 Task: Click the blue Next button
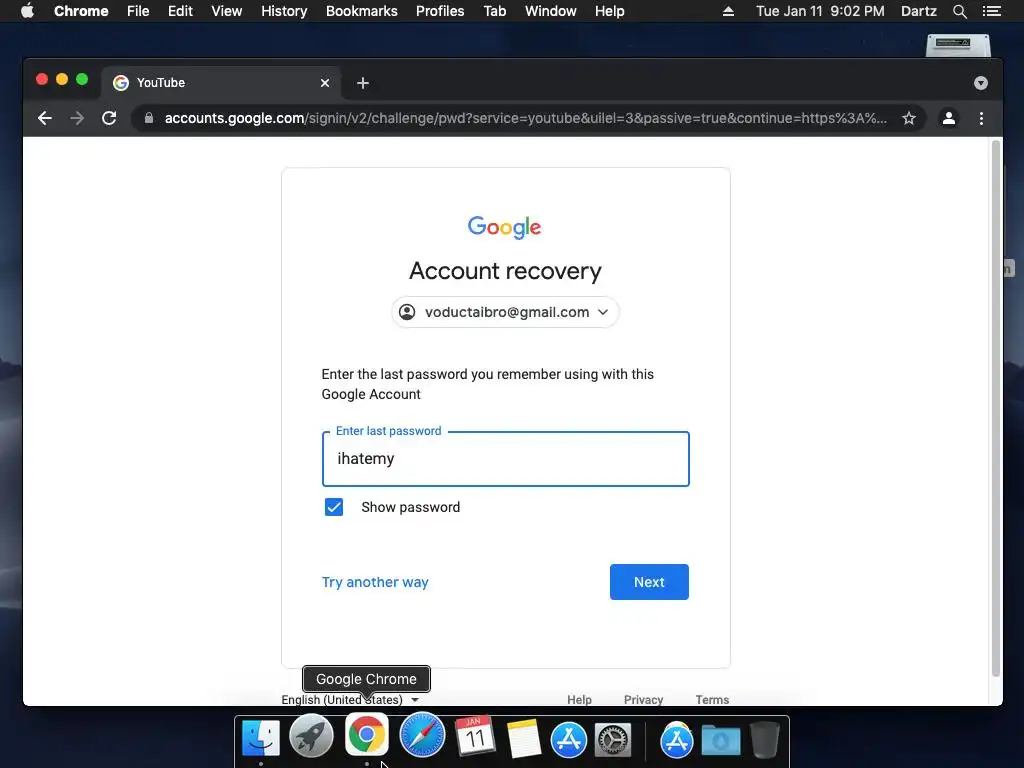649,582
